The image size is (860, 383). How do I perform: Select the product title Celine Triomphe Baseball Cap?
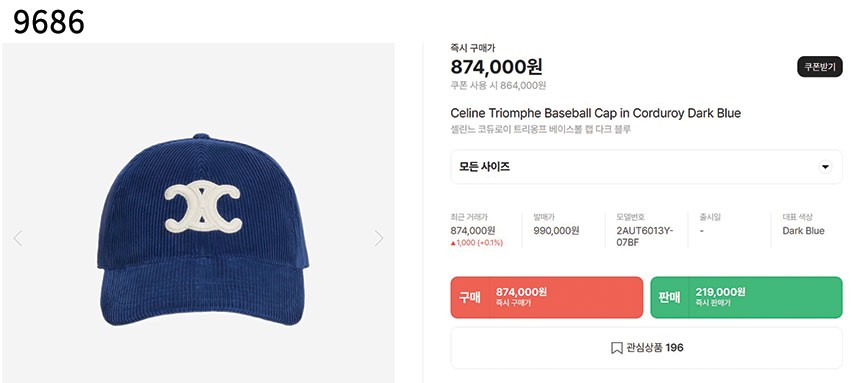coord(596,114)
